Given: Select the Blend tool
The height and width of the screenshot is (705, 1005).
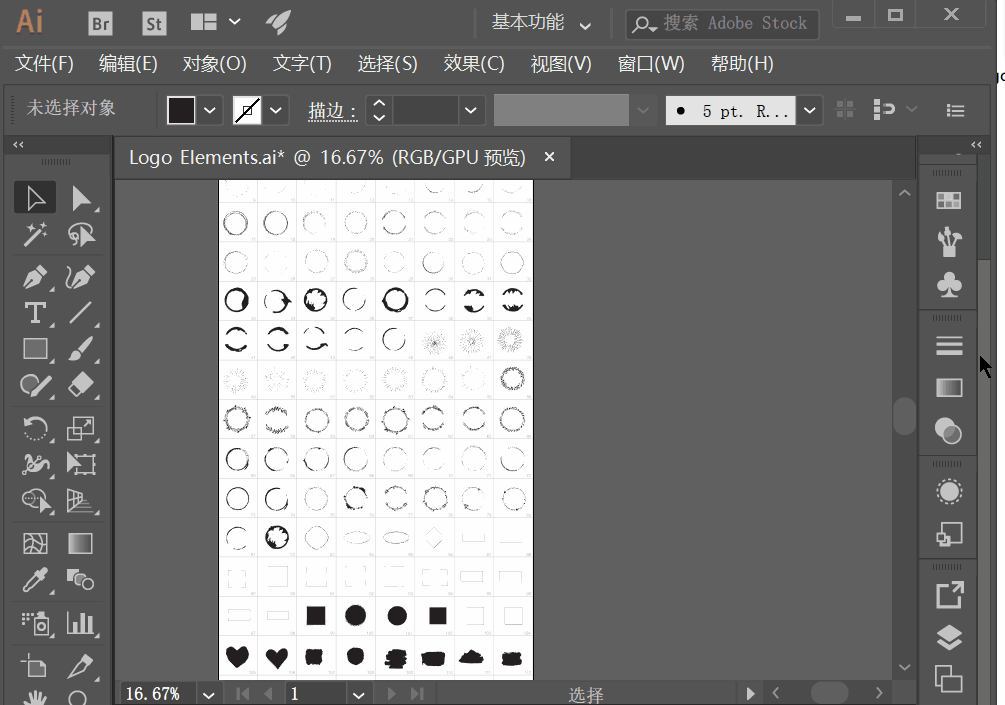Looking at the screenshot, I should click(80, 580).
